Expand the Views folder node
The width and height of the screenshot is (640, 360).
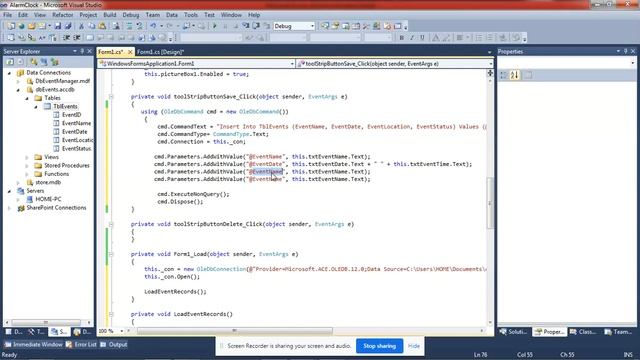(x=27, y=157)
